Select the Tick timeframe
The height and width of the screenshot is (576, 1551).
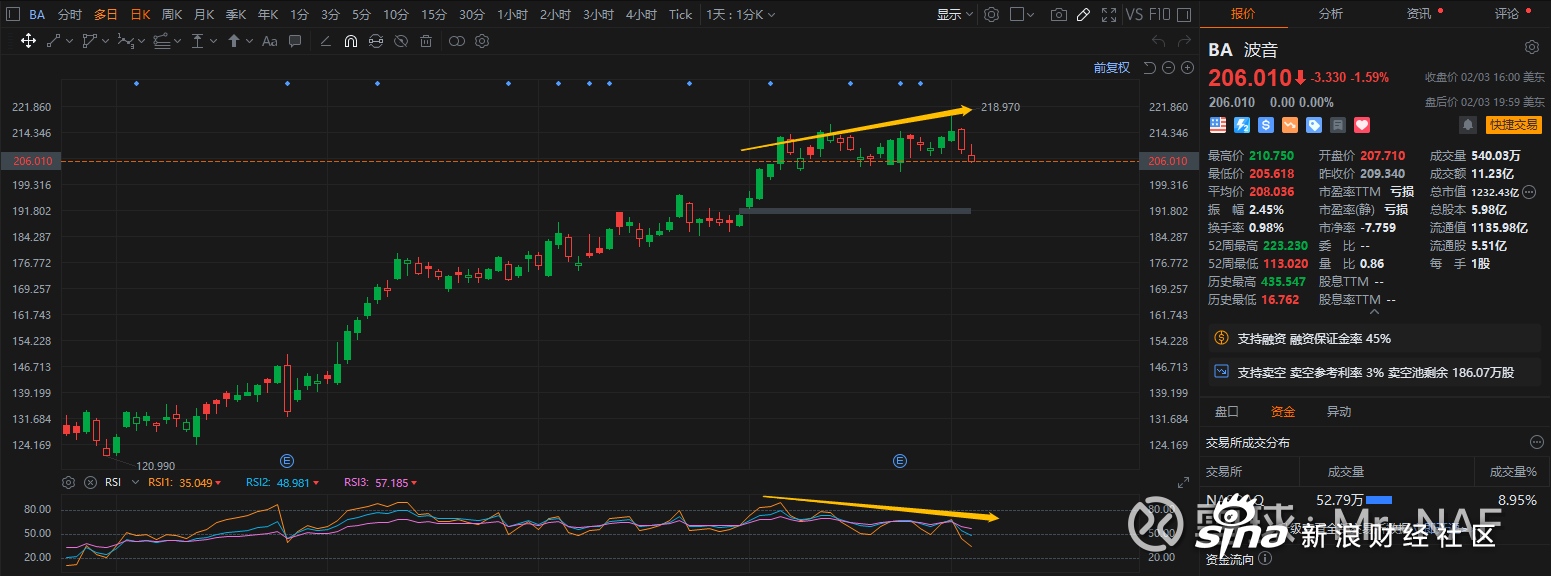[x=680, y=14]
